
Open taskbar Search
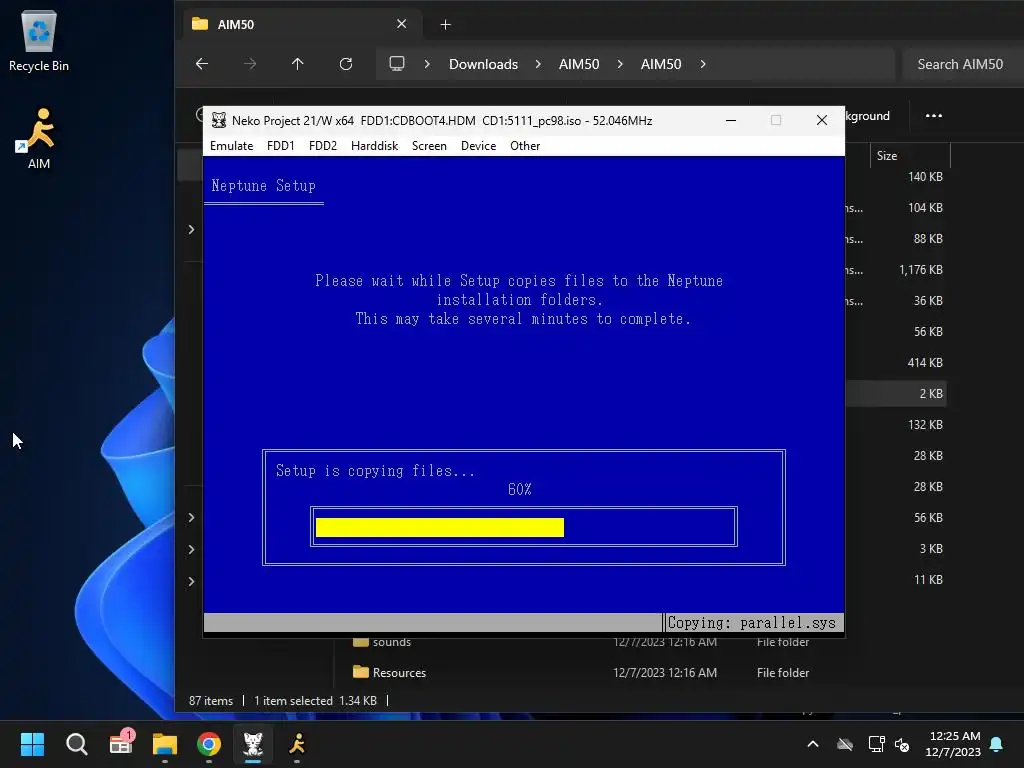(x=76, y=744)
